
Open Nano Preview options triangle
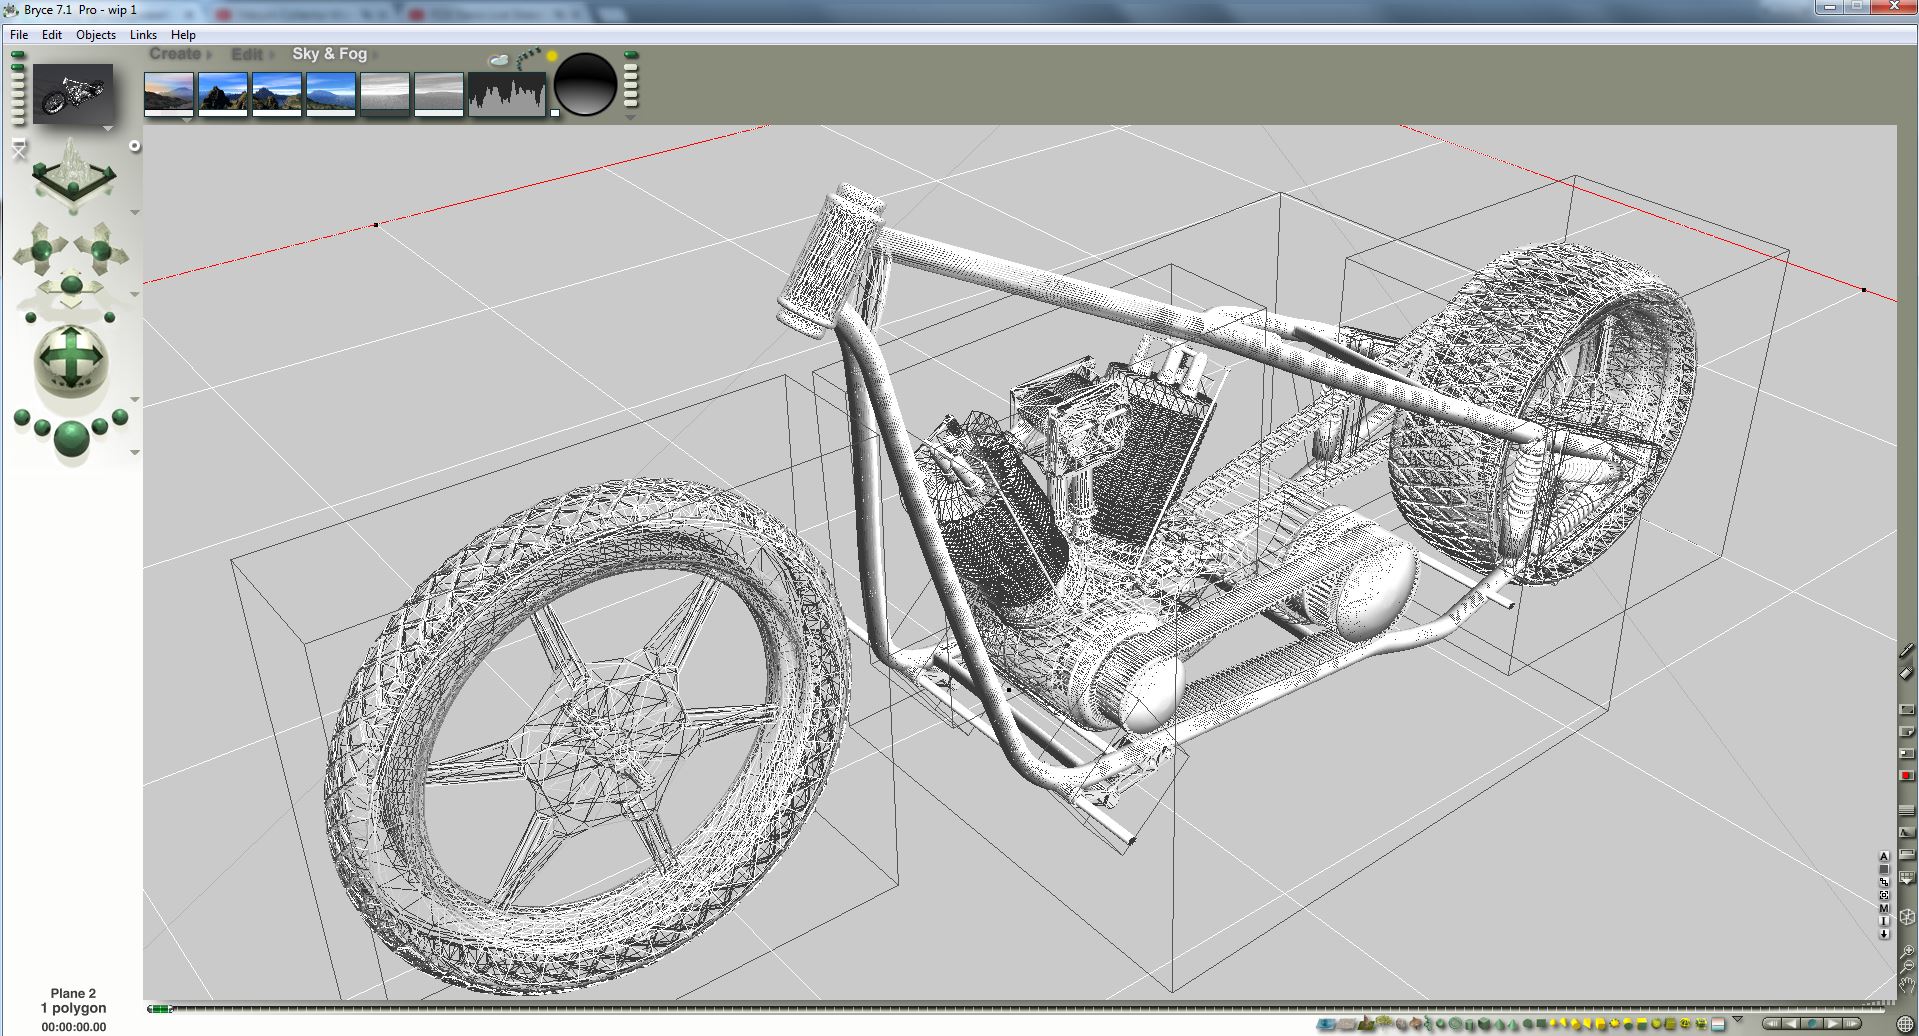tap(108, 128)
